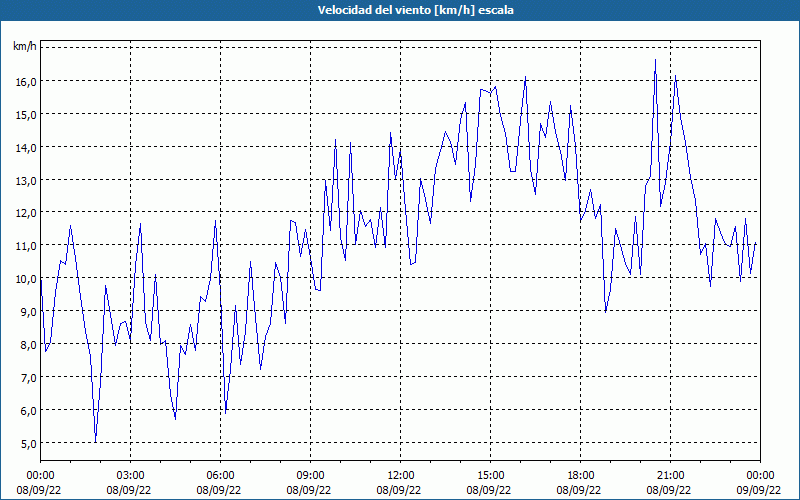Click the '13,0' y-axis label
Viewport: 800px width, 500px height.
coord(26,180)
